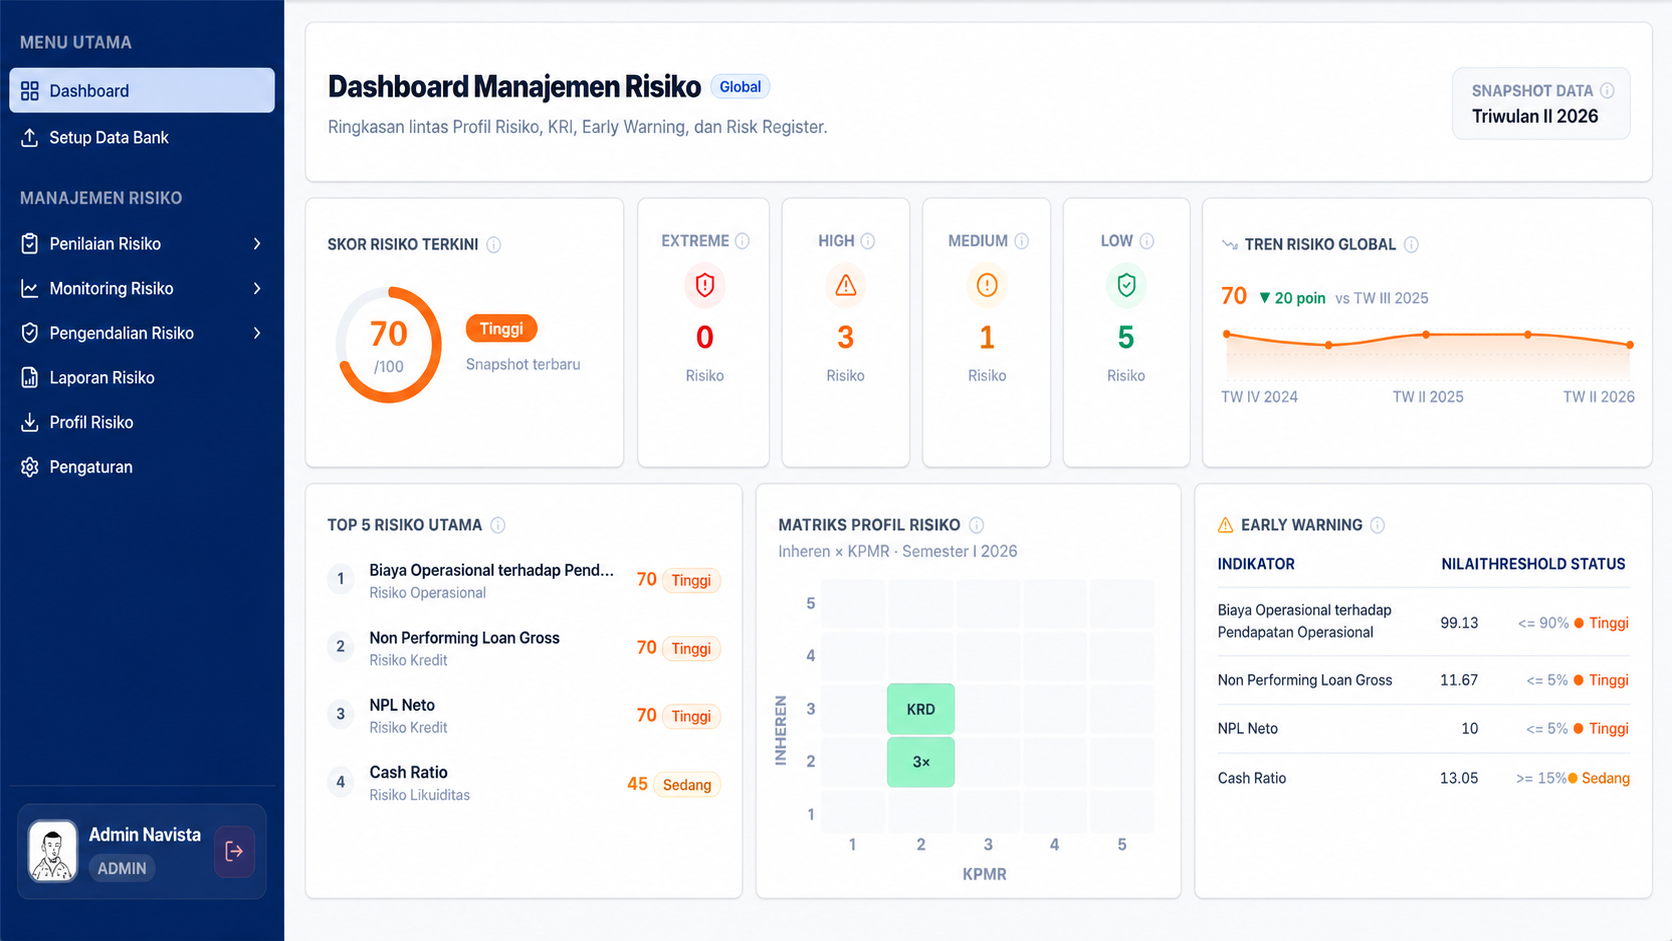The width and height of the screenshot is (1672, 941).
Task: Click value 99.13 in Early Warning table
Action: click(1459, 623)
